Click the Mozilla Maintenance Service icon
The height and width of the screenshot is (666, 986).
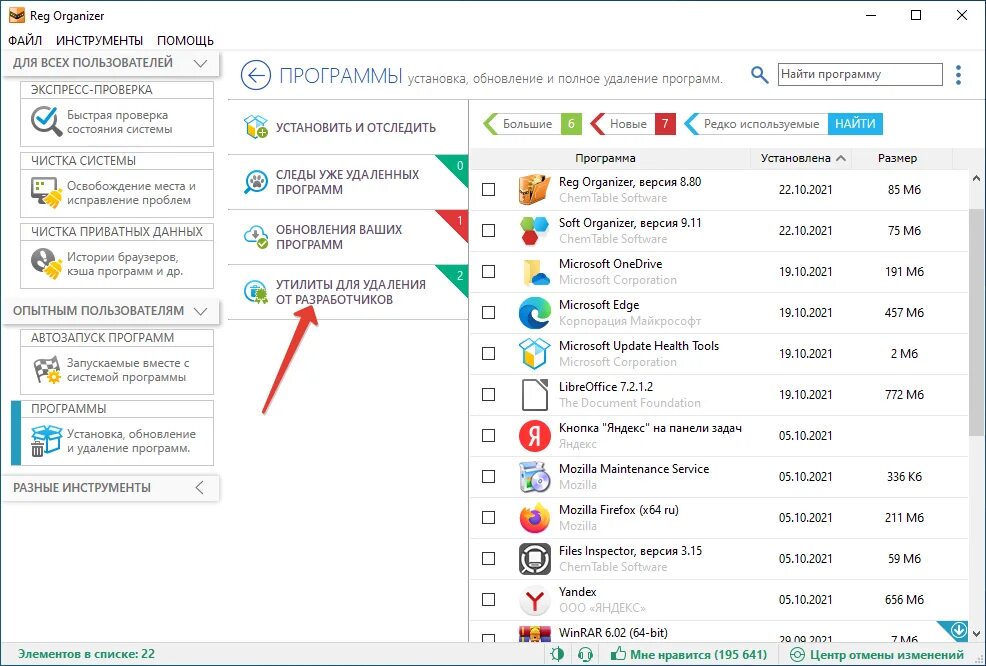(x=535, y=477)
